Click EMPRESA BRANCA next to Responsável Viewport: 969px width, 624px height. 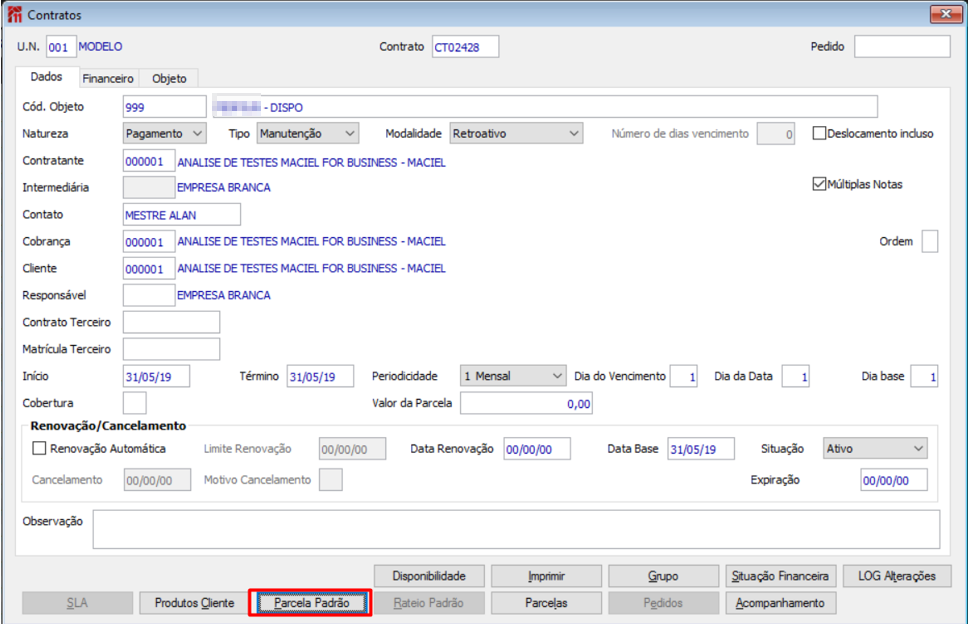coord(224,295)
